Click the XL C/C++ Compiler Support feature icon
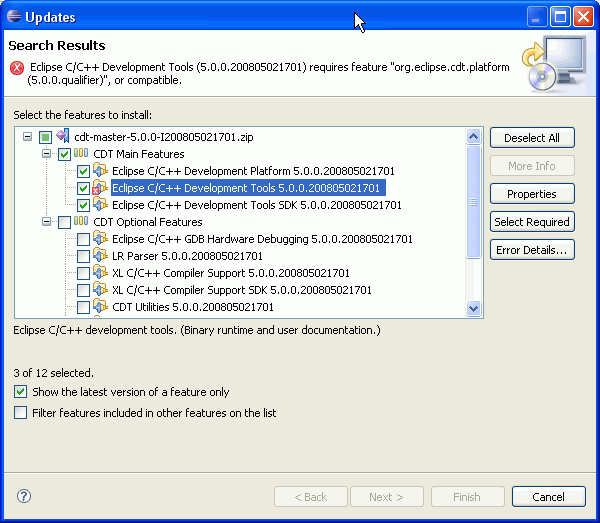 click(x=100, y=272)
